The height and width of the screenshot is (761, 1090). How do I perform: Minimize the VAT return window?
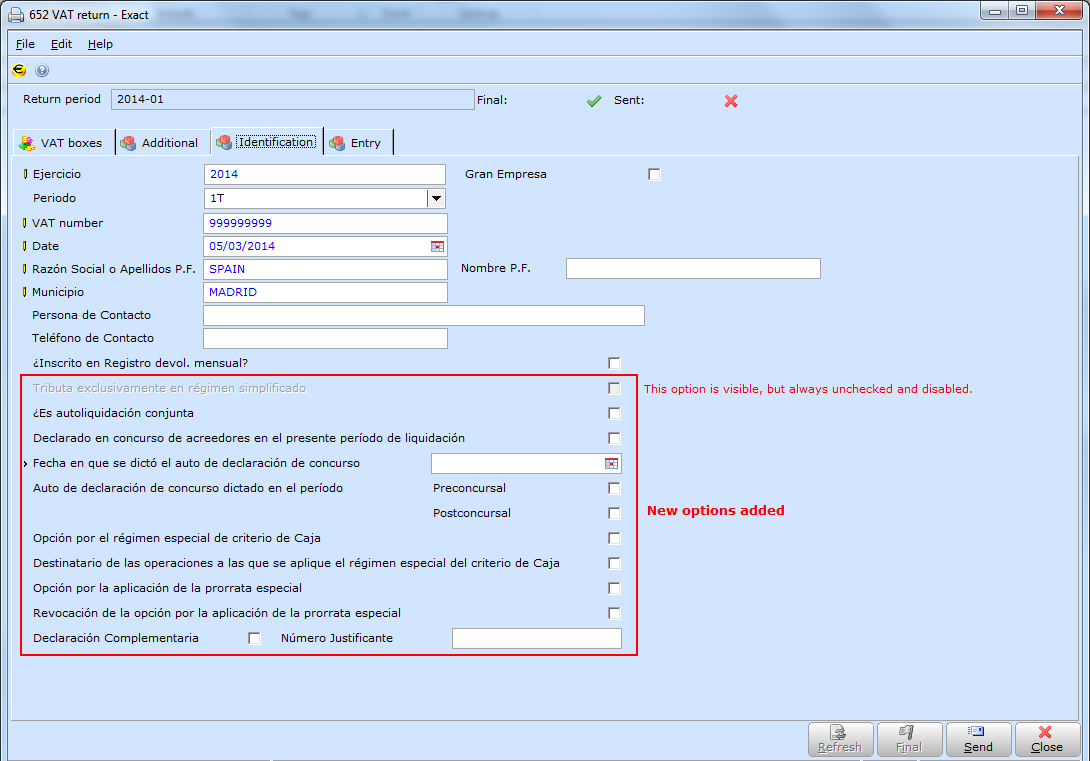click(x=995, y=10)
